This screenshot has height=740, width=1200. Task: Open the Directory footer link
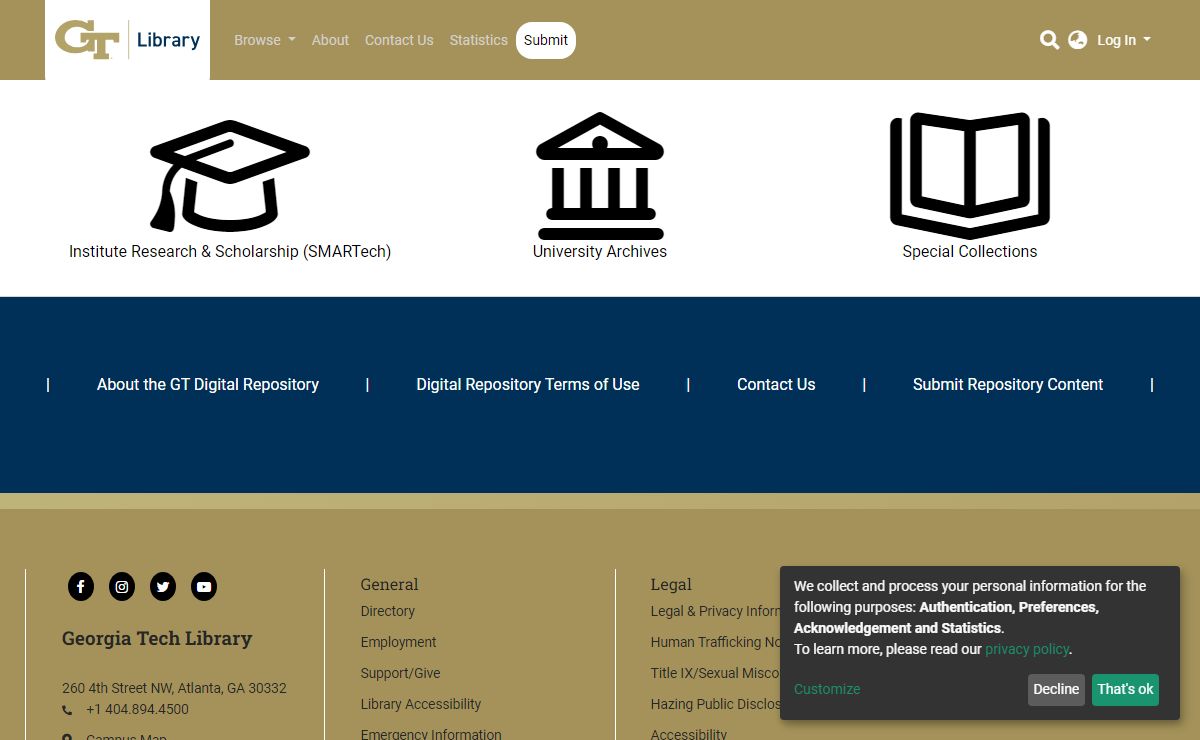(388, 611)
